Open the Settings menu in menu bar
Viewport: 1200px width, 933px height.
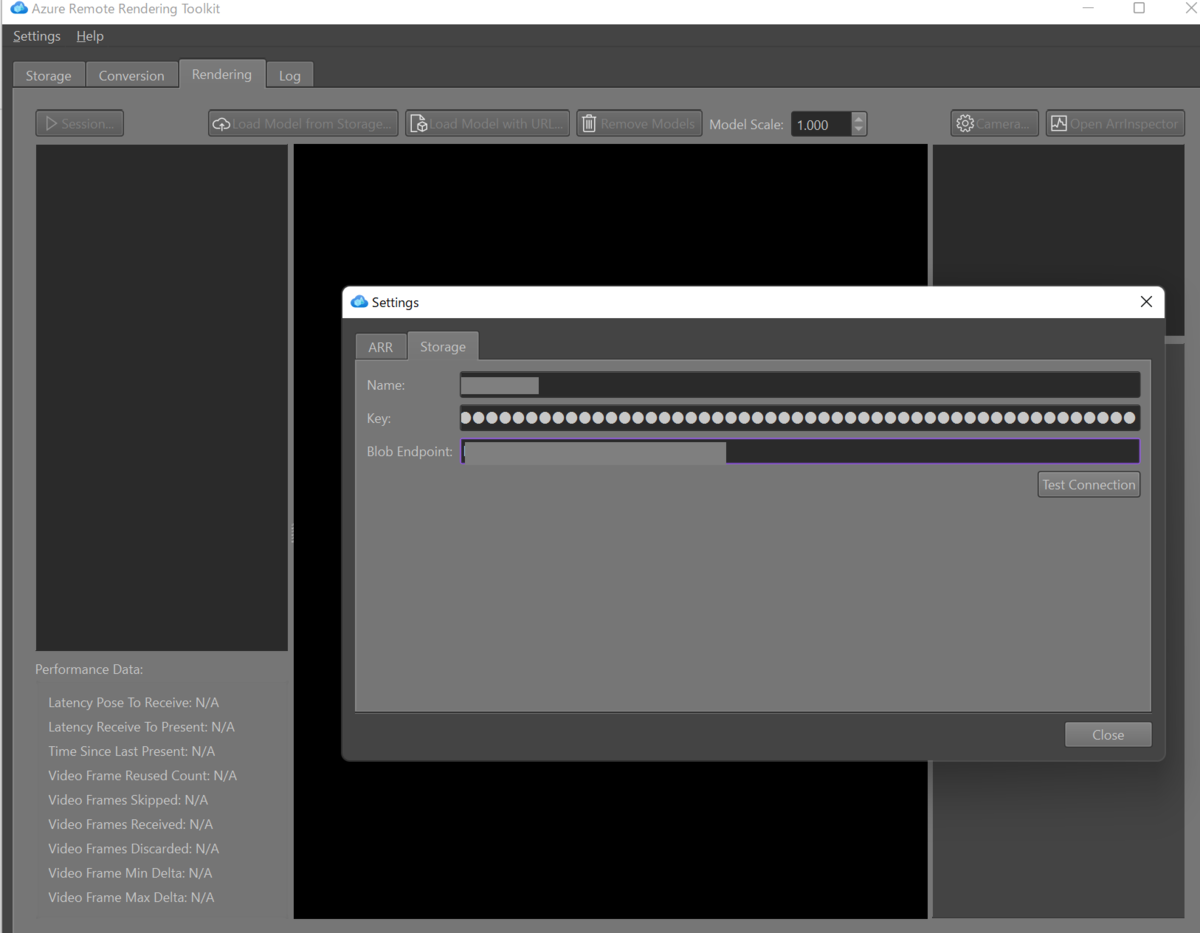(x=37, y=36)
